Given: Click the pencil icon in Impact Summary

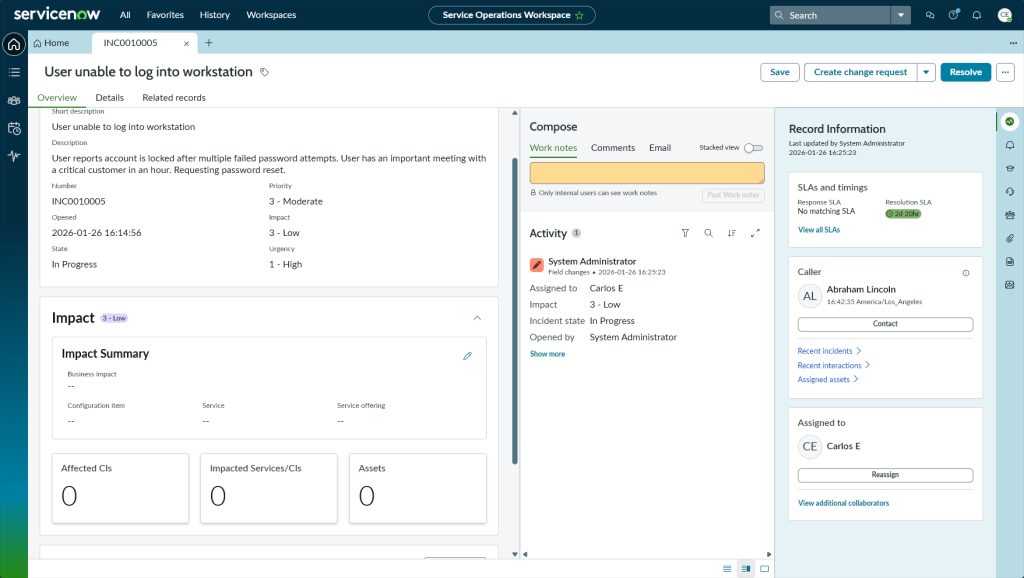Looking at the screenshot, I should tap(467, 356).
